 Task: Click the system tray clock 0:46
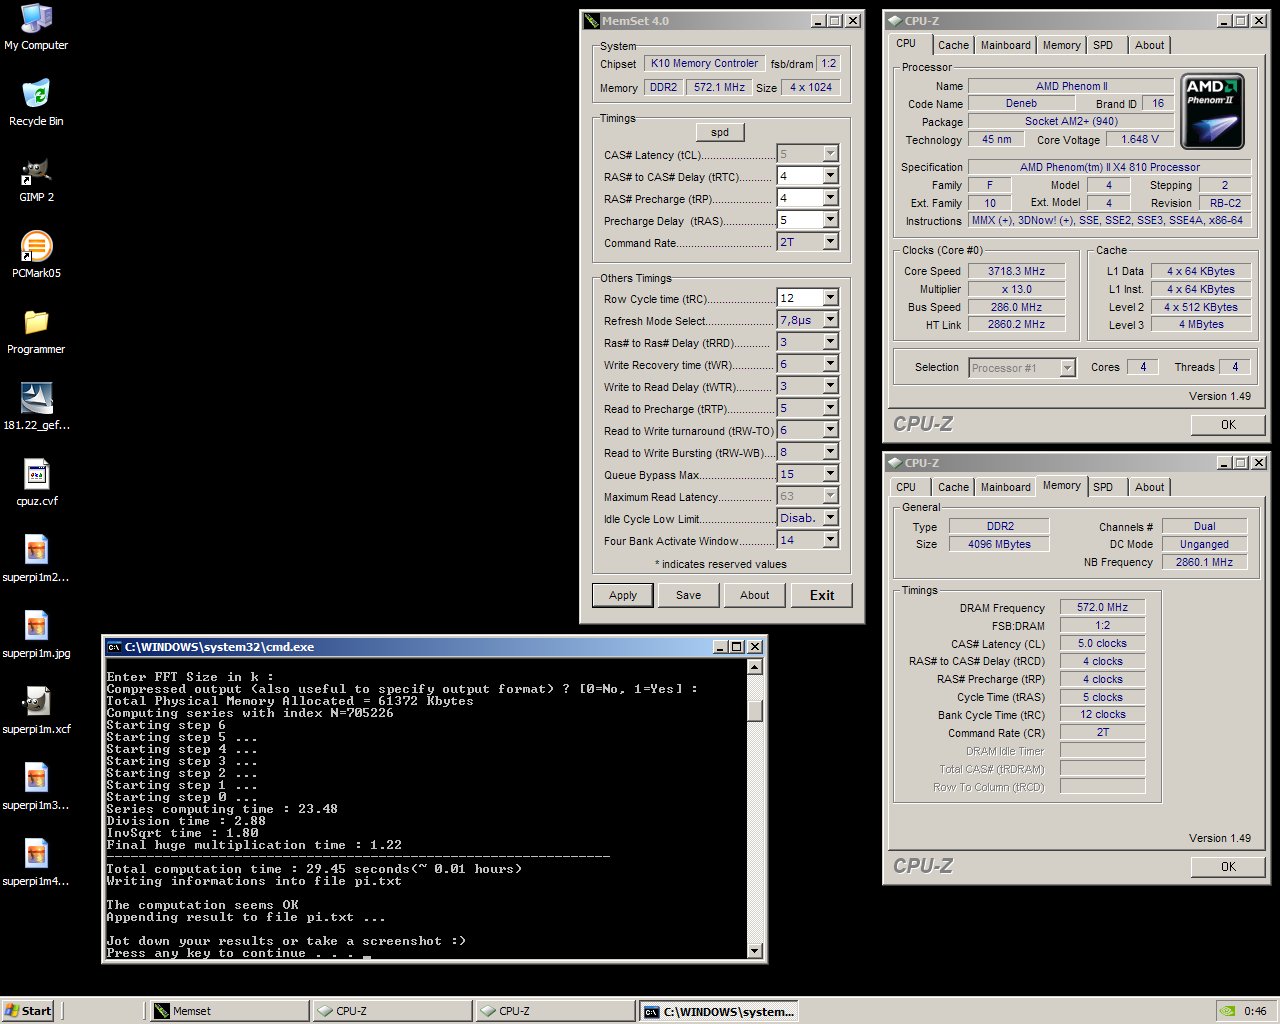click(1255, 1011)
